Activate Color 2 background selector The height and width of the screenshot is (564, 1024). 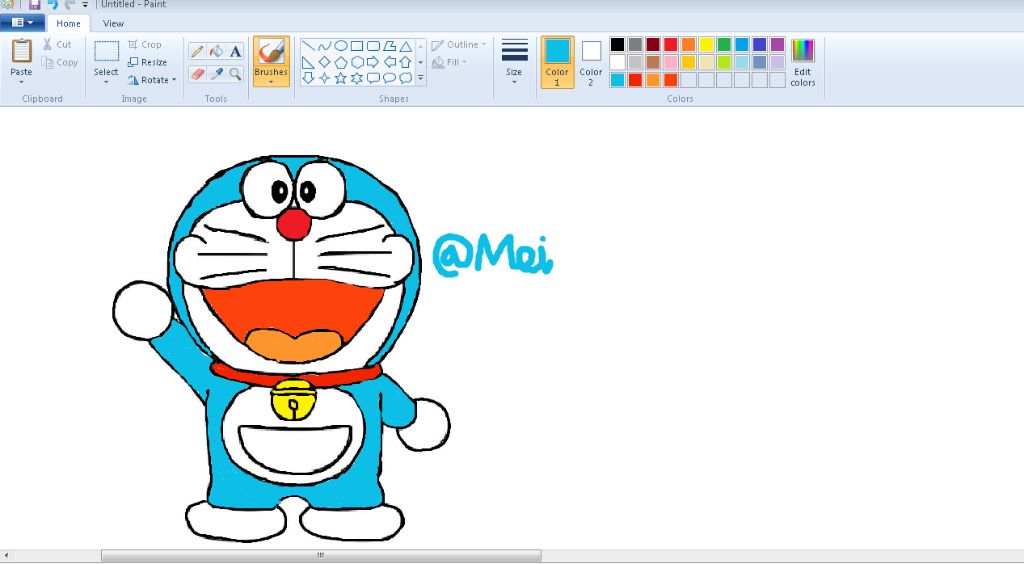click(591, 62)
